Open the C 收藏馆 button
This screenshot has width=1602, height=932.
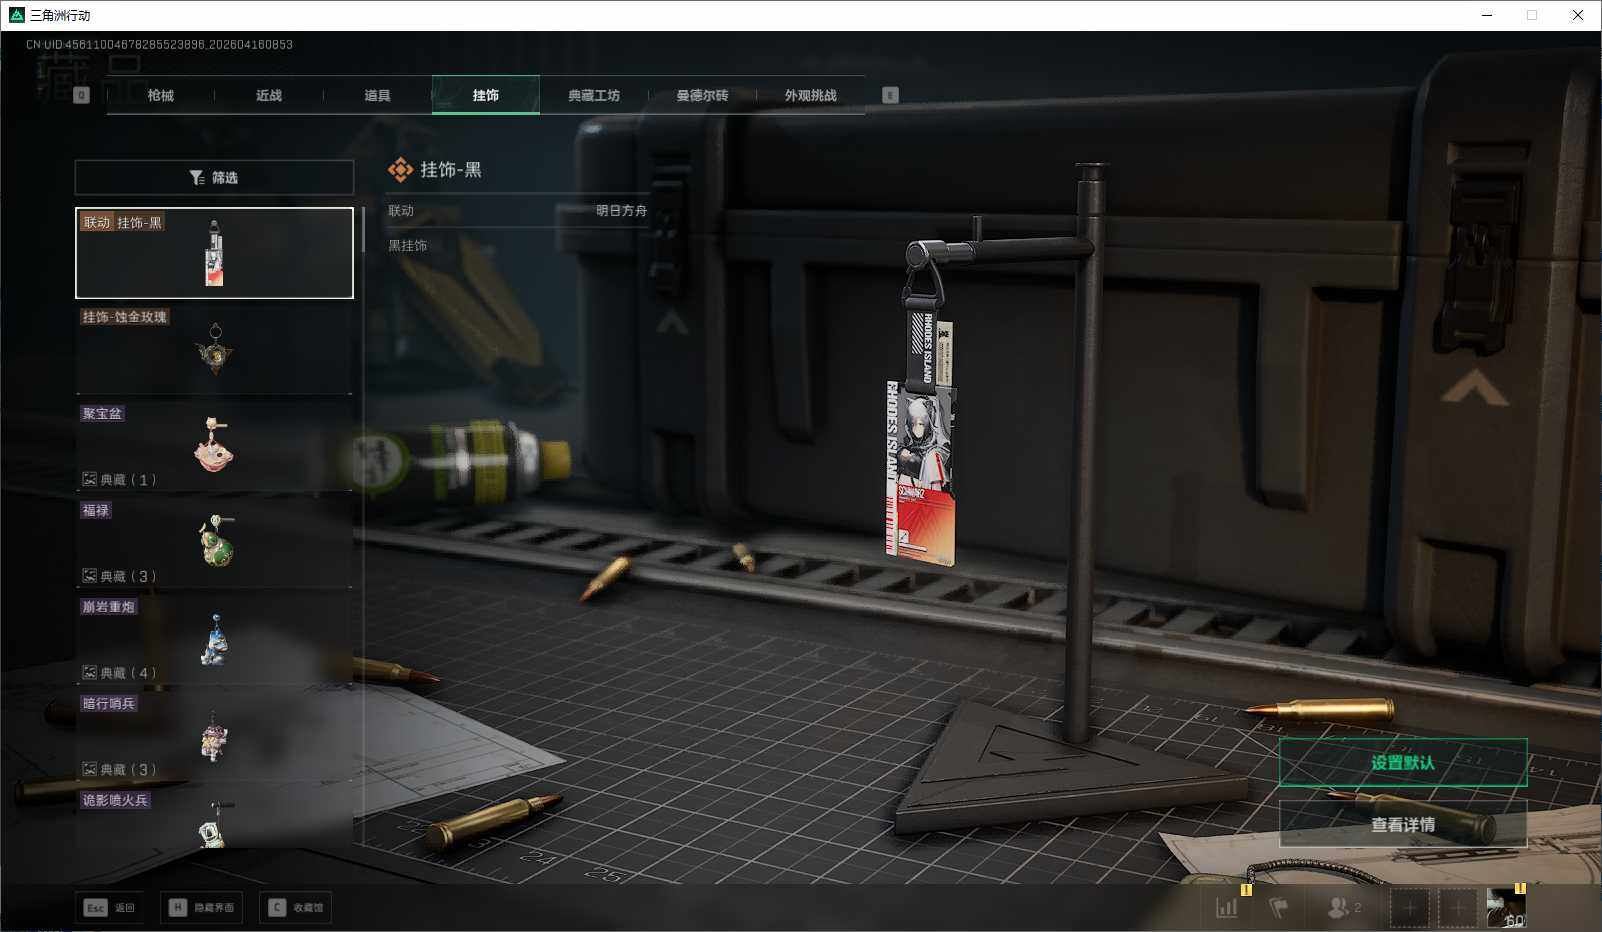[x=295, y=908]
